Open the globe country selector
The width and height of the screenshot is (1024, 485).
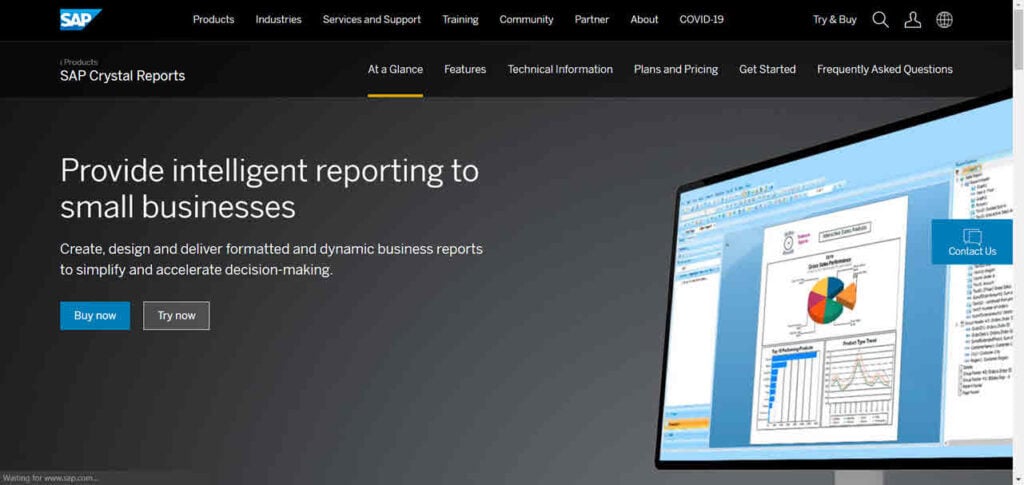(x=944, y=20)
